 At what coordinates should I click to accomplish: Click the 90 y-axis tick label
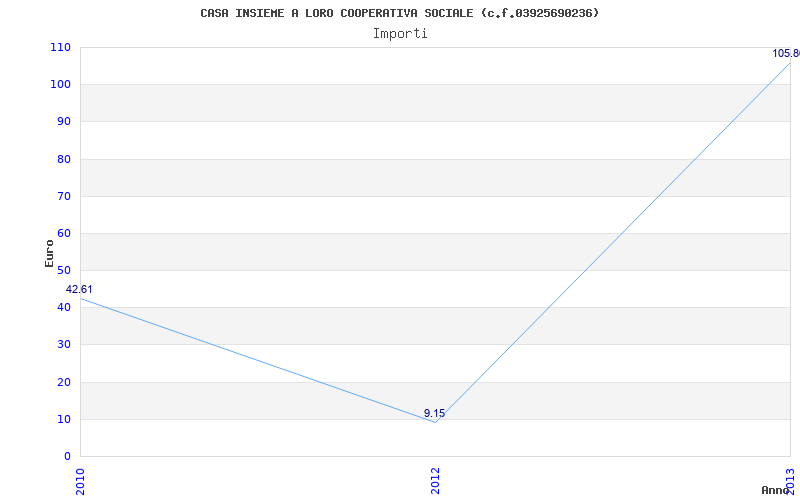point(64,122)
